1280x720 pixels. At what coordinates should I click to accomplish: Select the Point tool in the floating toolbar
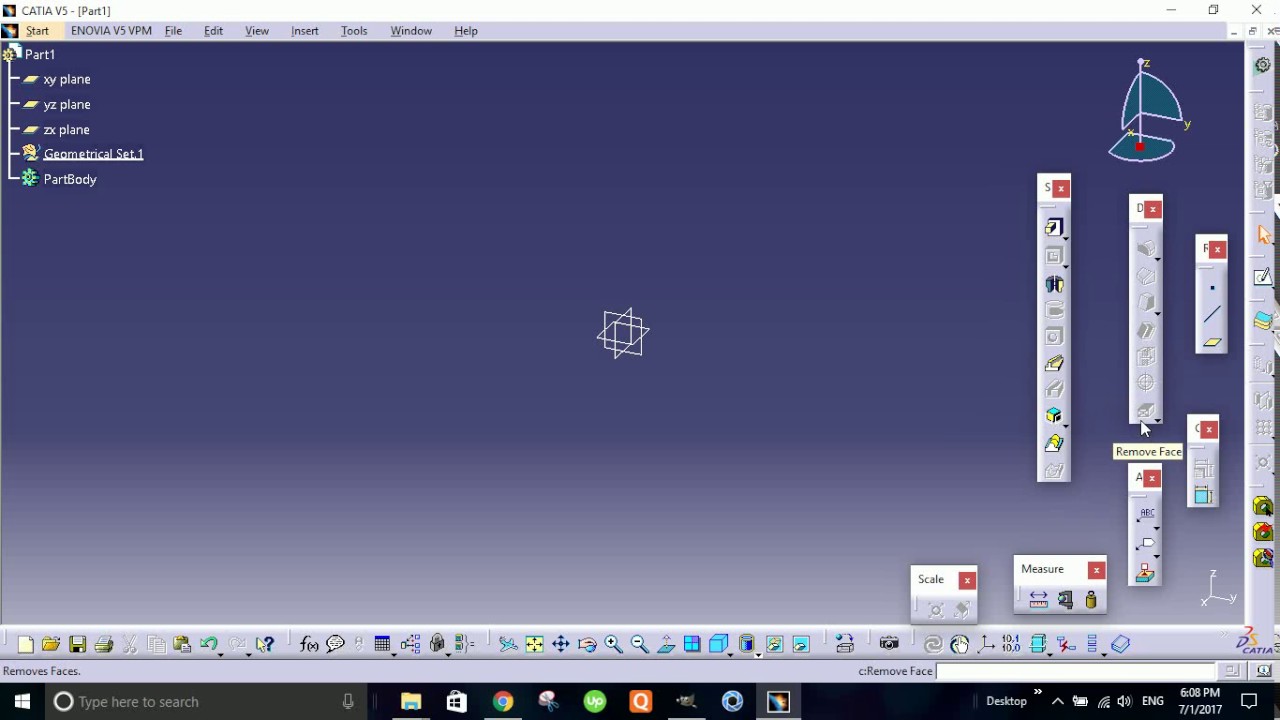tap(1212, 288)
